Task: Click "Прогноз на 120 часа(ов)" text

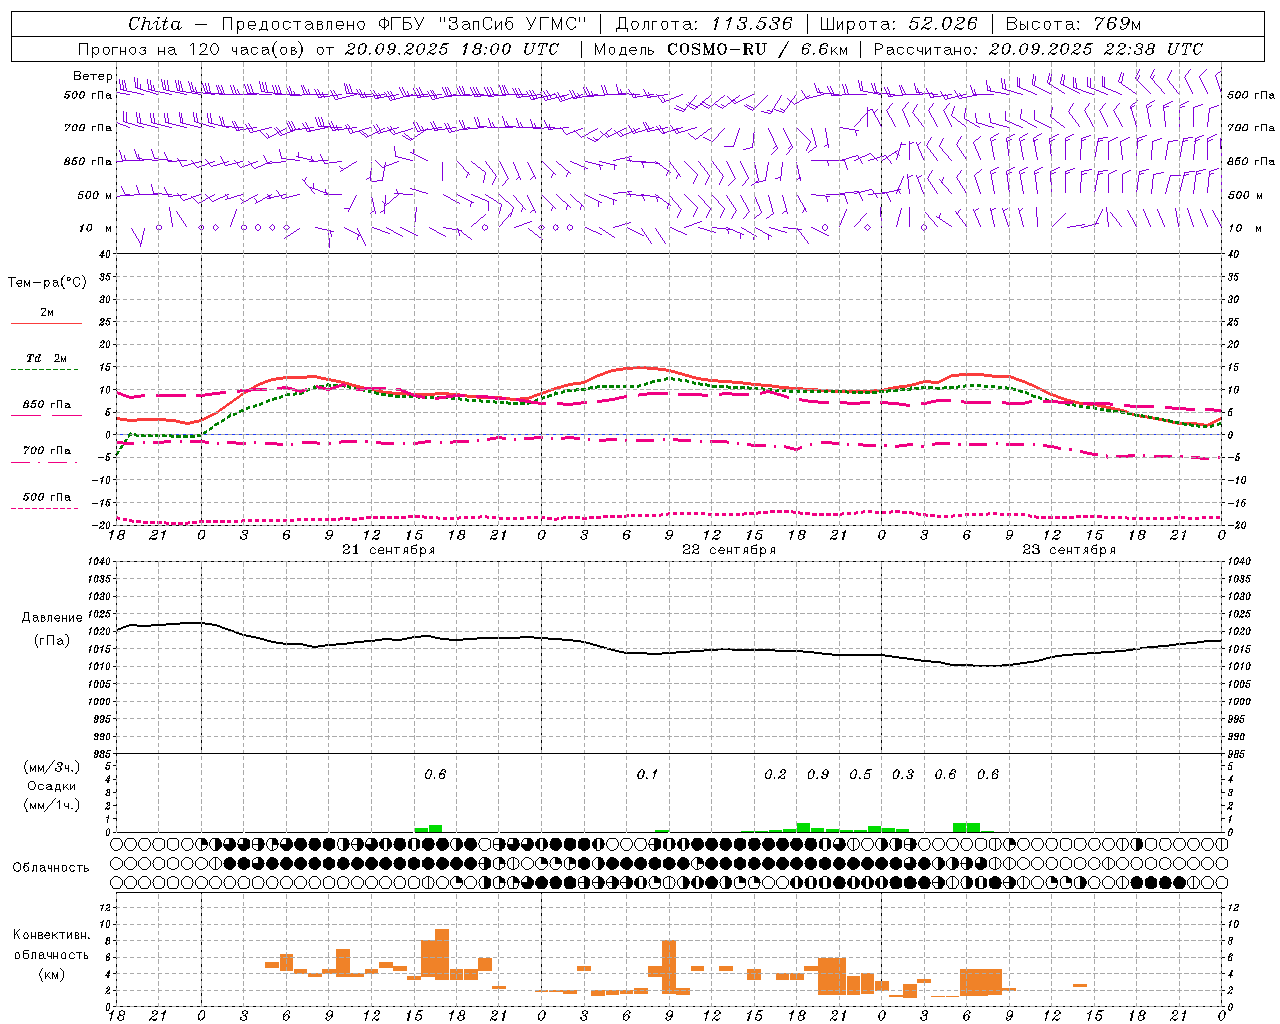Action: pyautogui.click(x=192, y=49)
